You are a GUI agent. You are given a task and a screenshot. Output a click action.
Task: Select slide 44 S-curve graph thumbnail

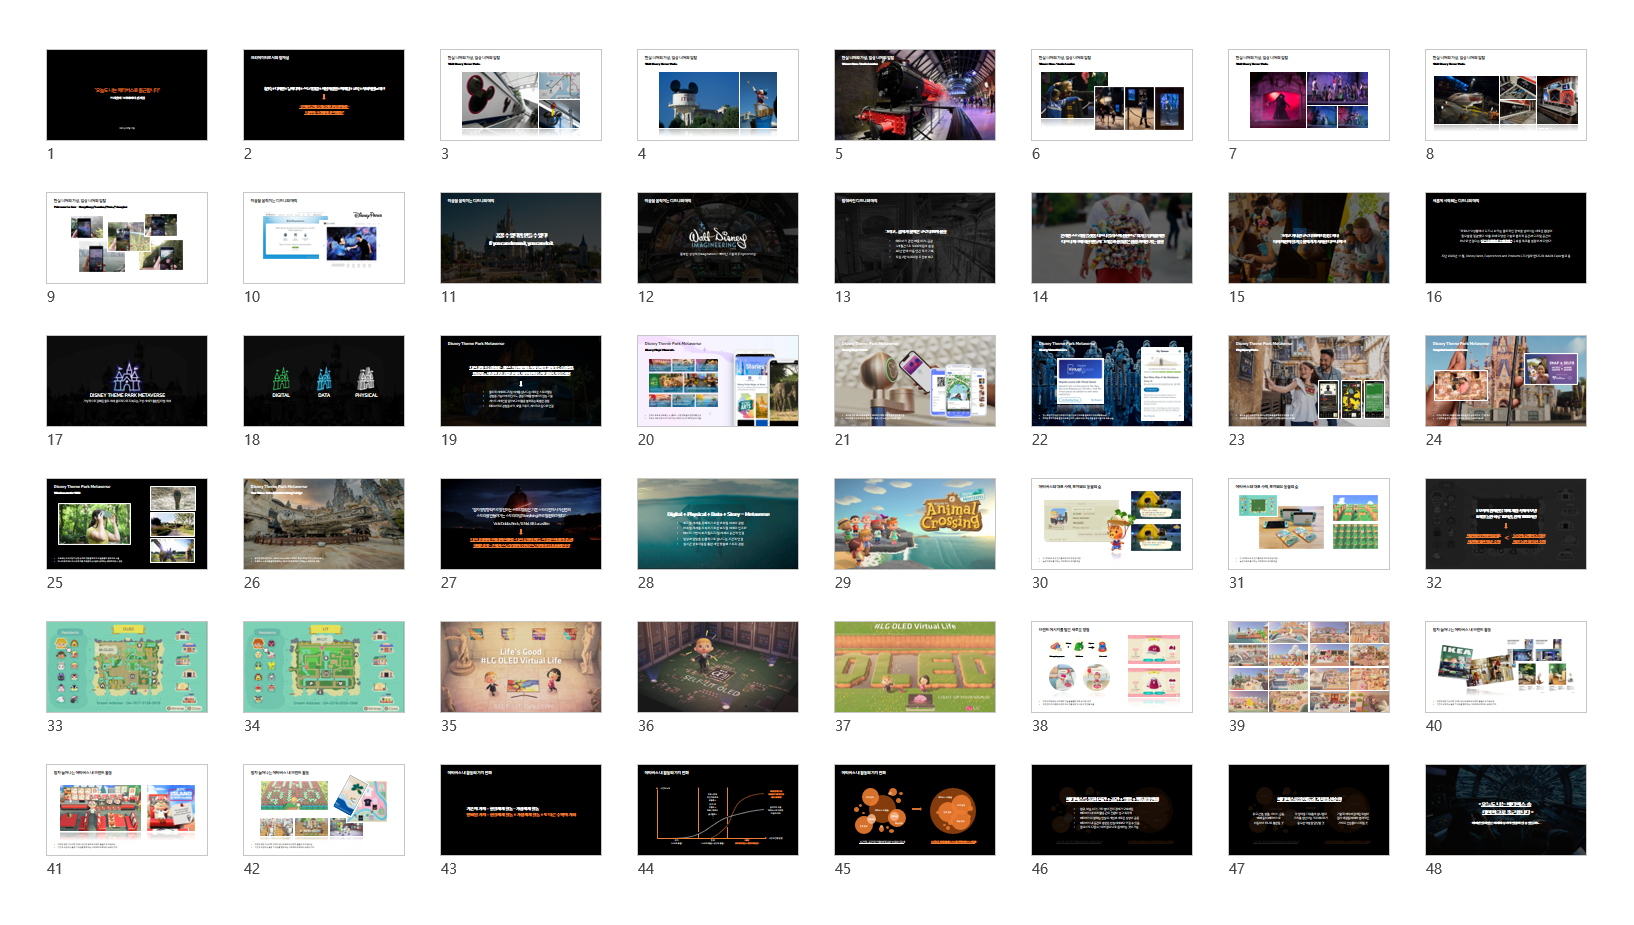coord(718,810)
